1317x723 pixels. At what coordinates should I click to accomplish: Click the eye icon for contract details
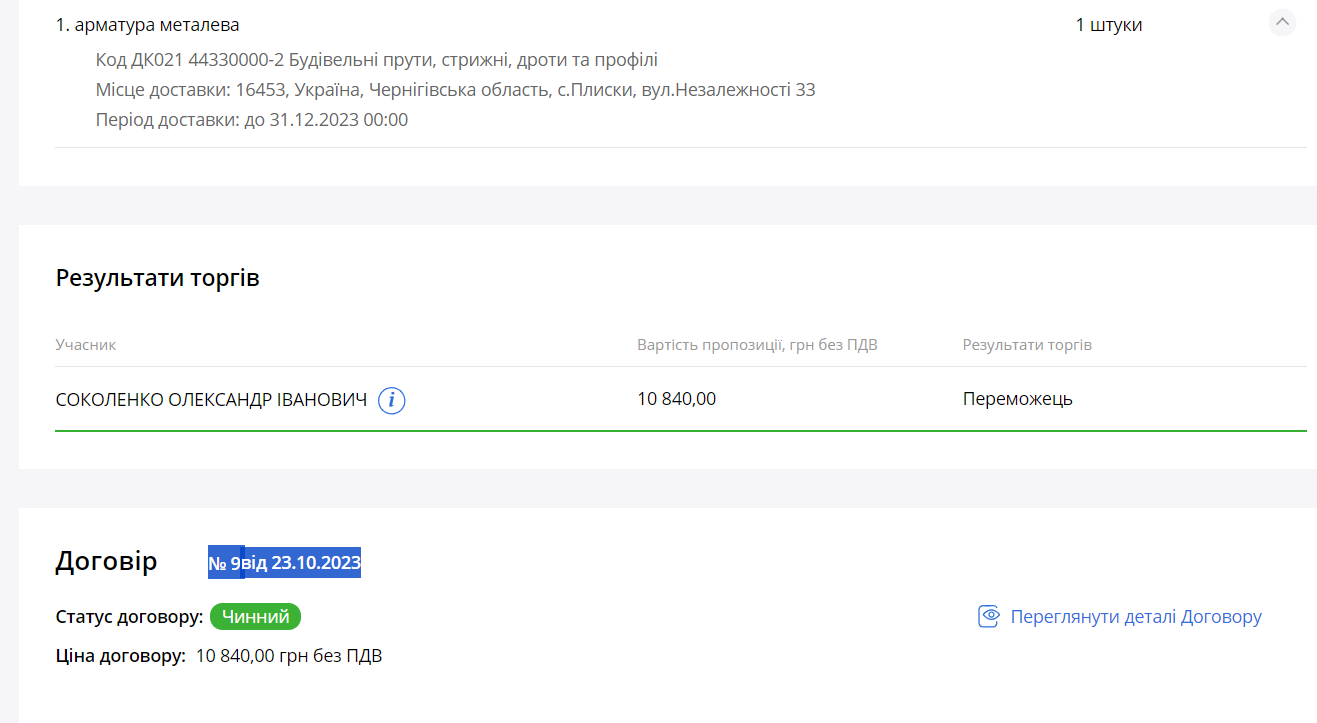(988, 616)
